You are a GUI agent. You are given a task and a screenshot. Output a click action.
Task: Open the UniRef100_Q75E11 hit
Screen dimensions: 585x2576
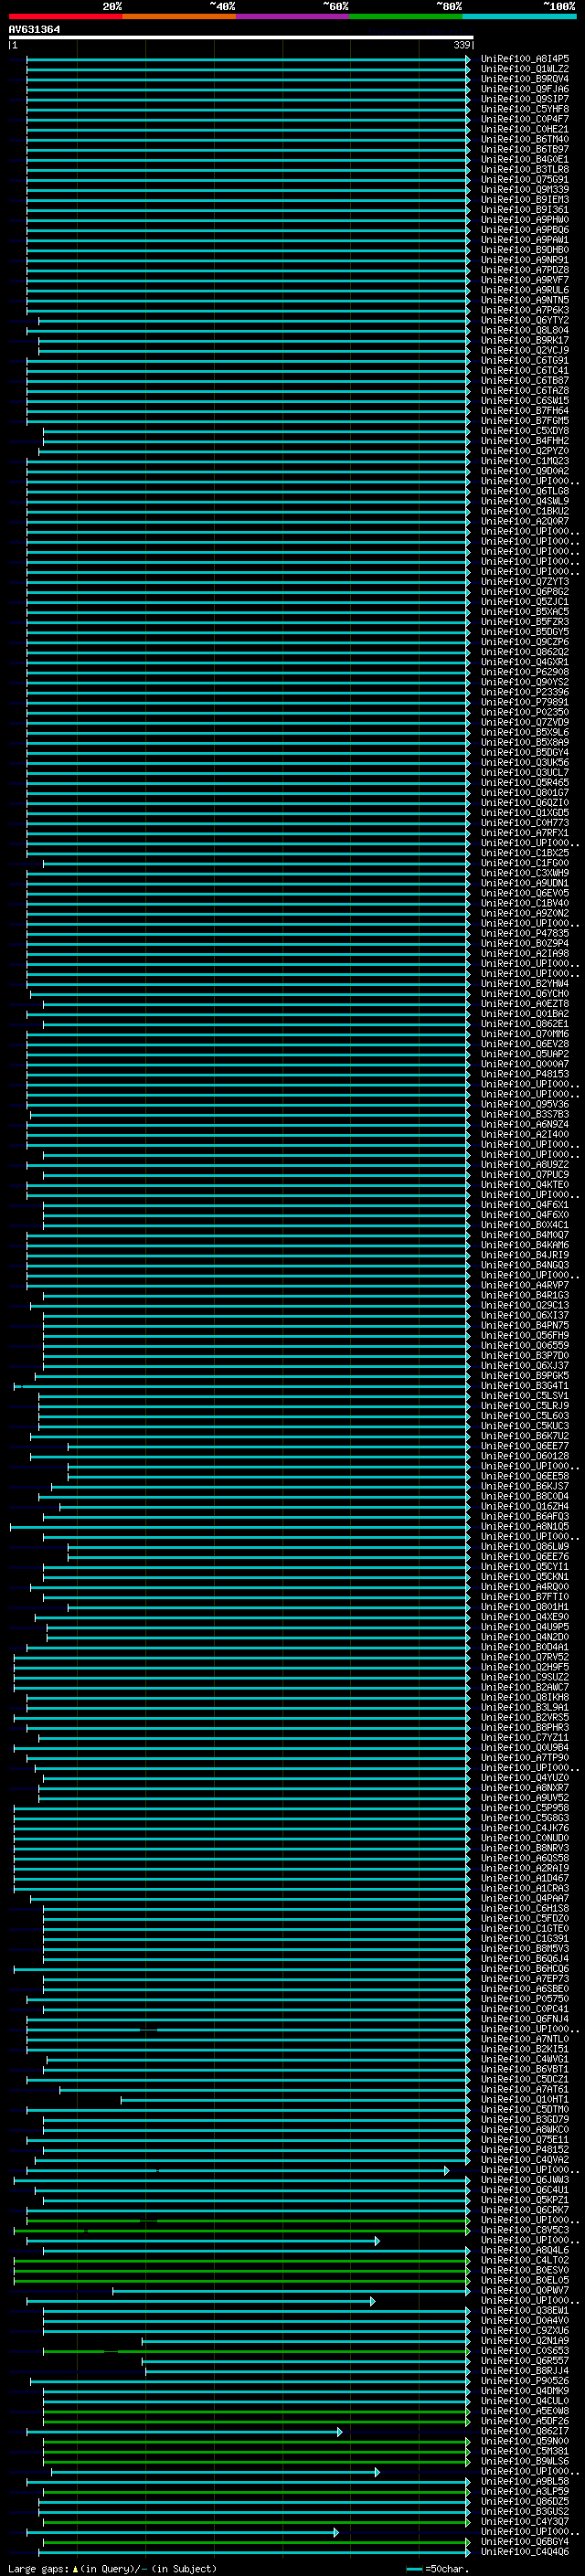[525, 2139]
